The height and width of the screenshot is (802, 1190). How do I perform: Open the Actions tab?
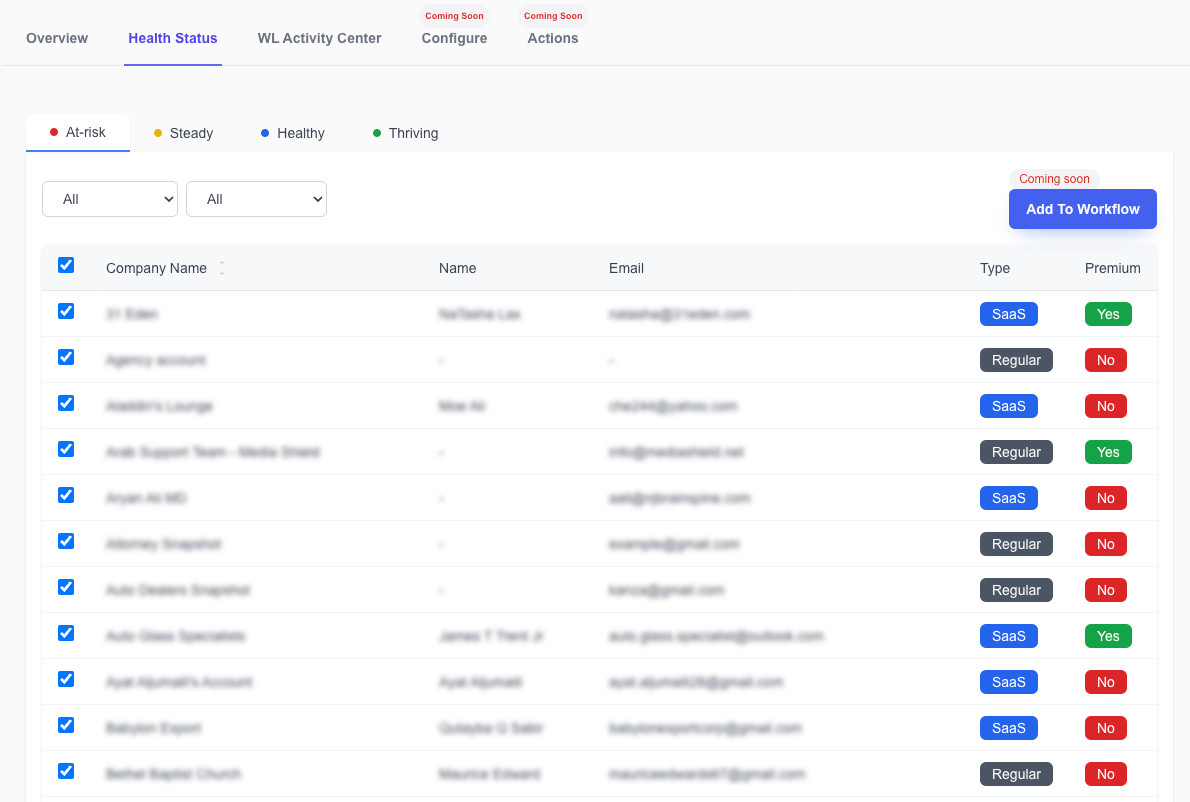552,38
